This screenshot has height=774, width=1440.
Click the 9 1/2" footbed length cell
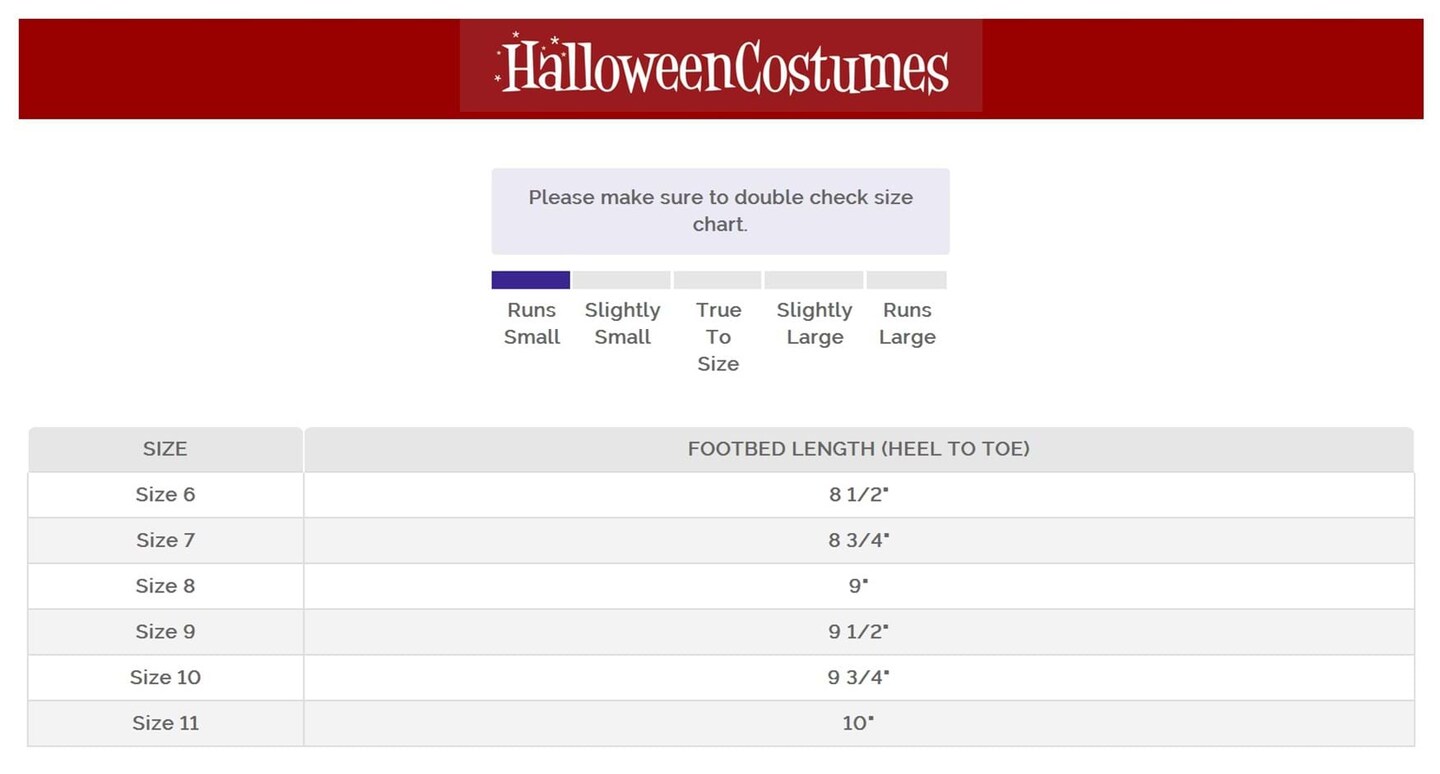click(858, 632)
